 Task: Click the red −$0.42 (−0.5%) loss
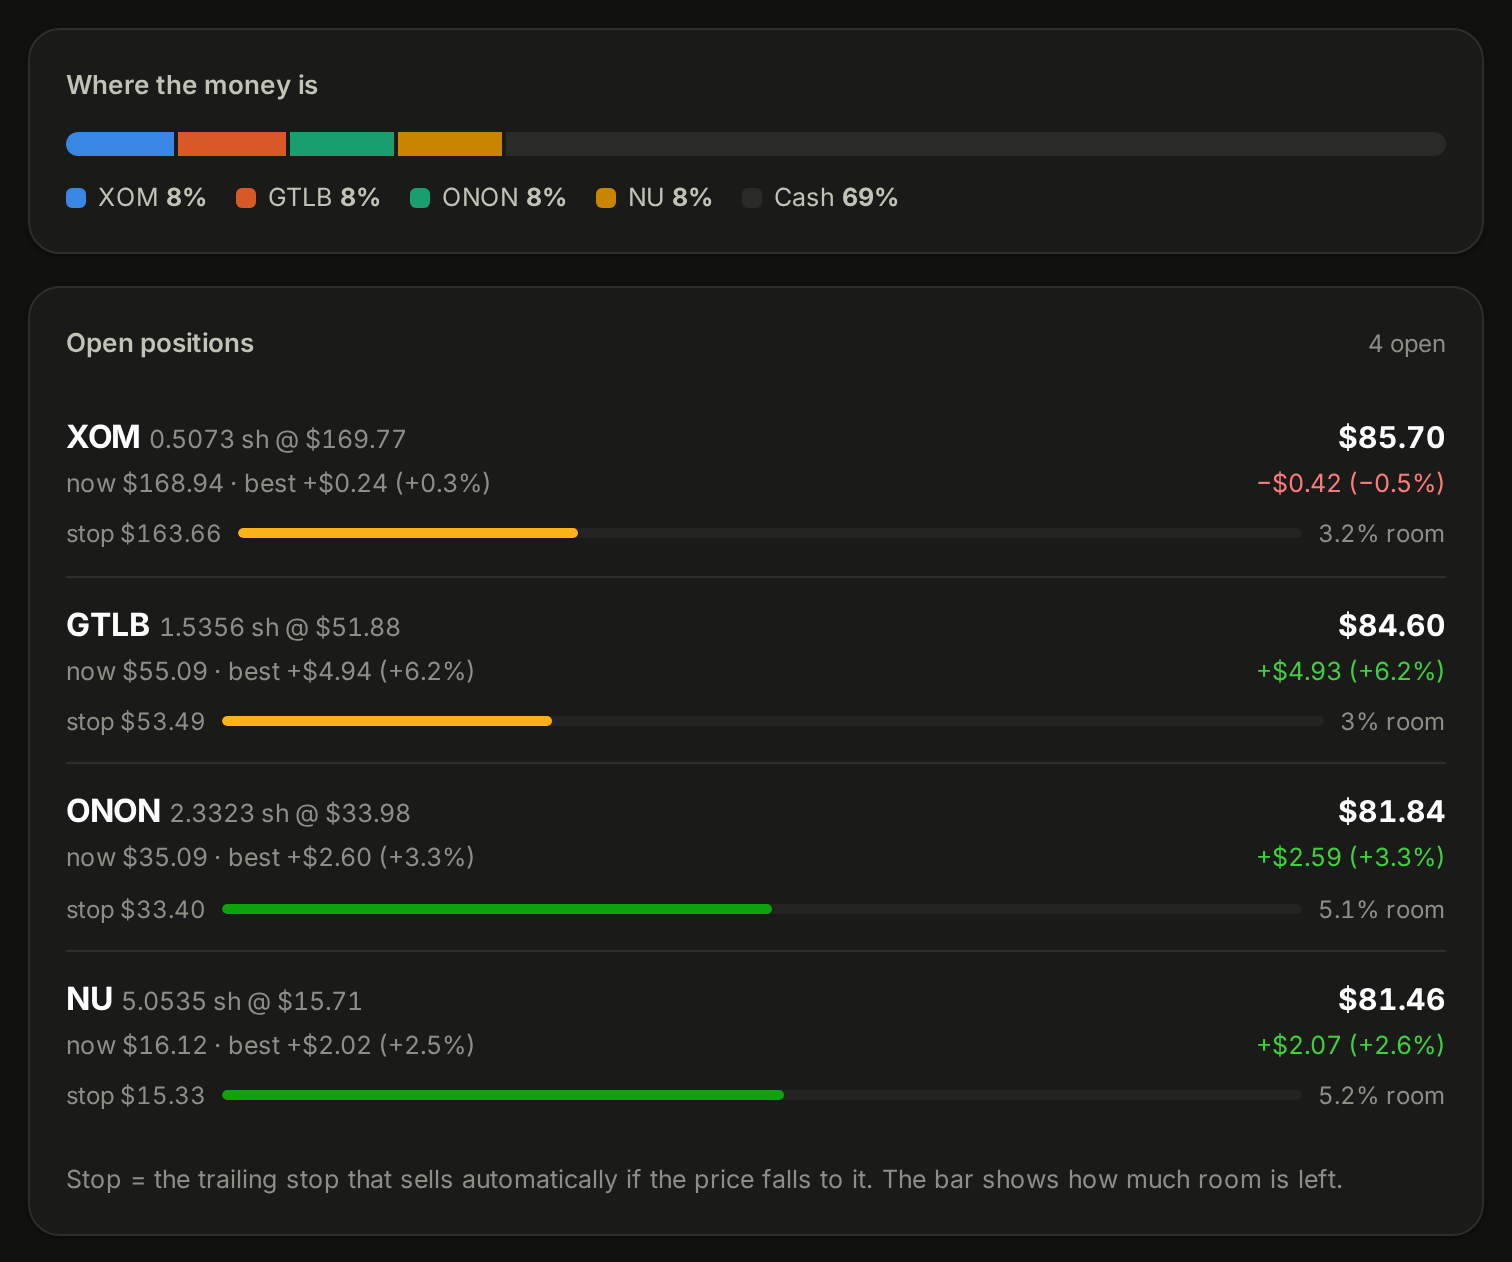(x=1351, y=484)
